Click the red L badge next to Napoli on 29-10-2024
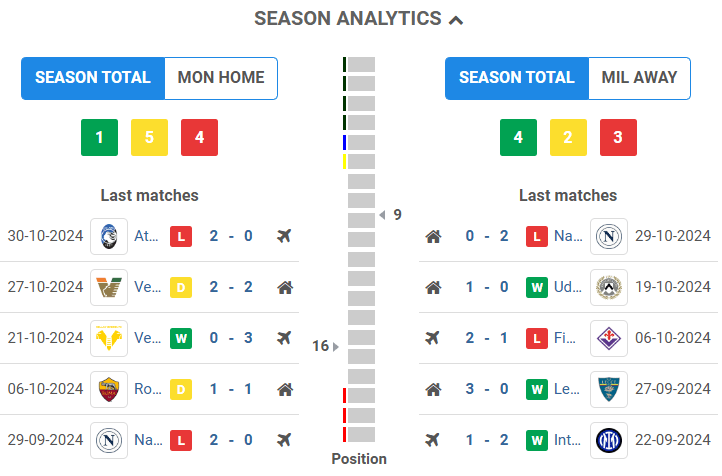722x476 pixels. coord(537,237)
